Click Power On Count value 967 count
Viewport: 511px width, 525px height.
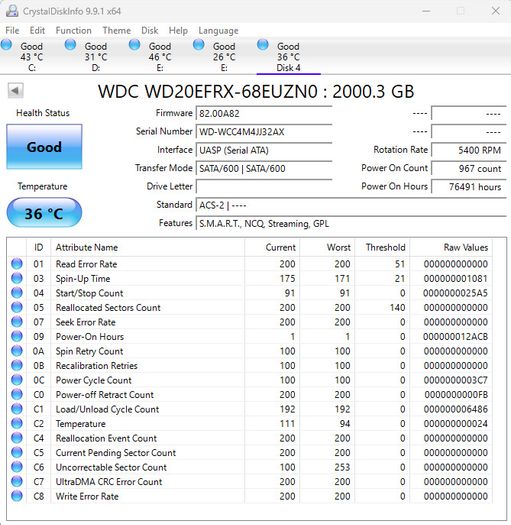pyautogui.click(x=469, y=168)
